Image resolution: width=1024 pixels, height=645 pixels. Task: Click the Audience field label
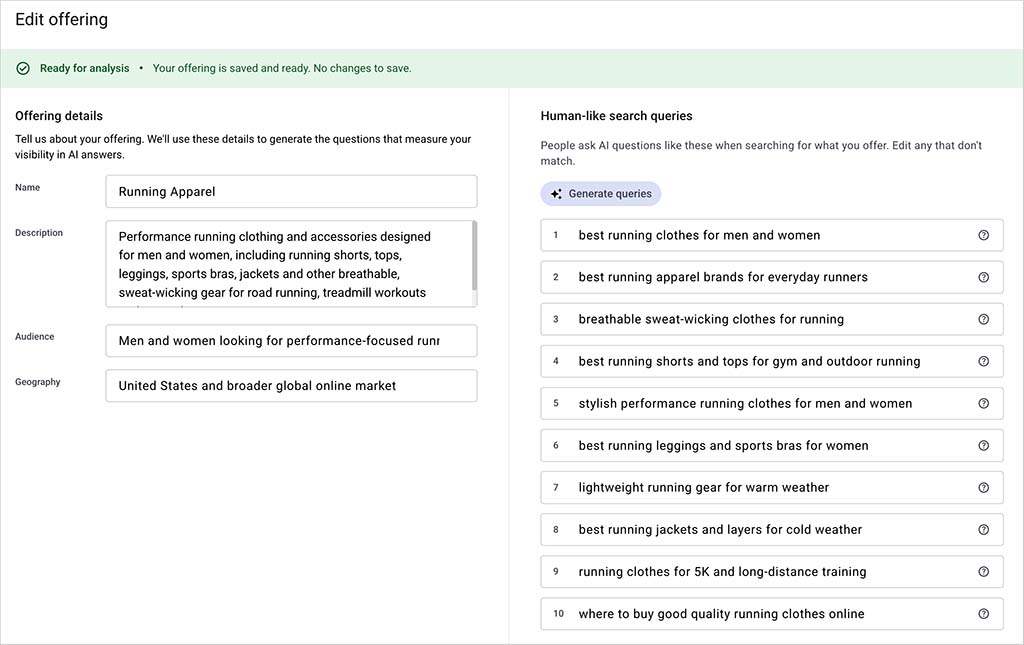pyautogui.click(x=35, y=337)
